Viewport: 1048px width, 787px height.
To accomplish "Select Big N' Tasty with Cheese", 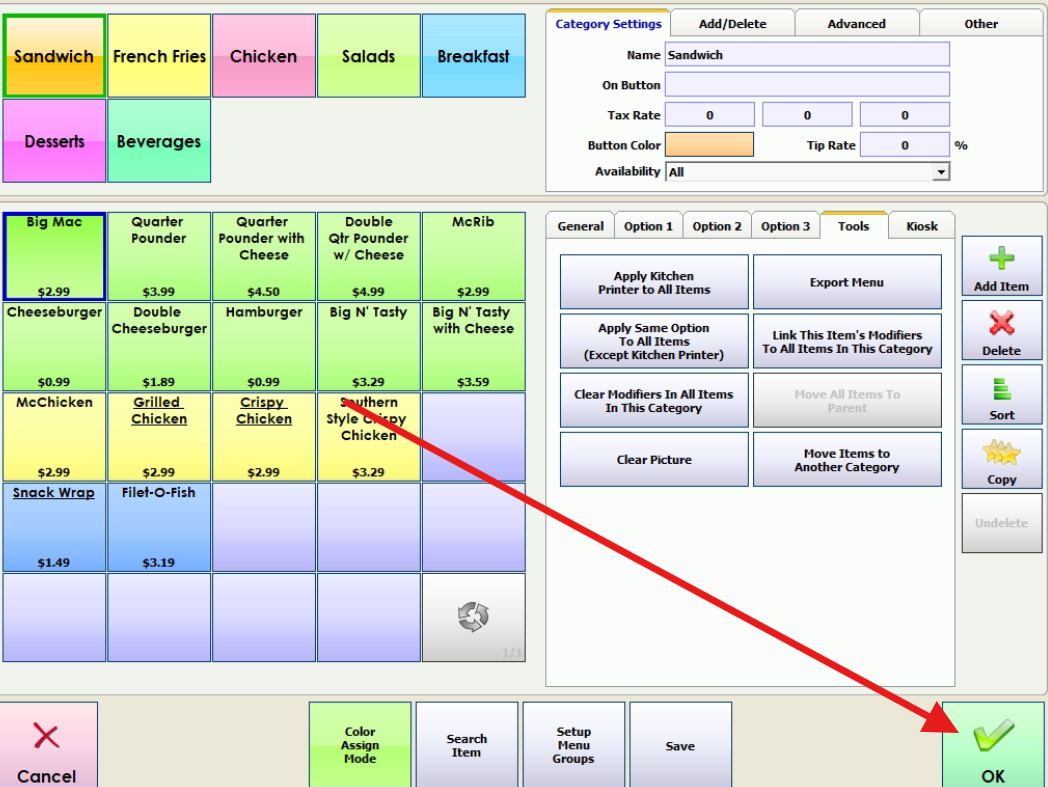I will (474, 347).
